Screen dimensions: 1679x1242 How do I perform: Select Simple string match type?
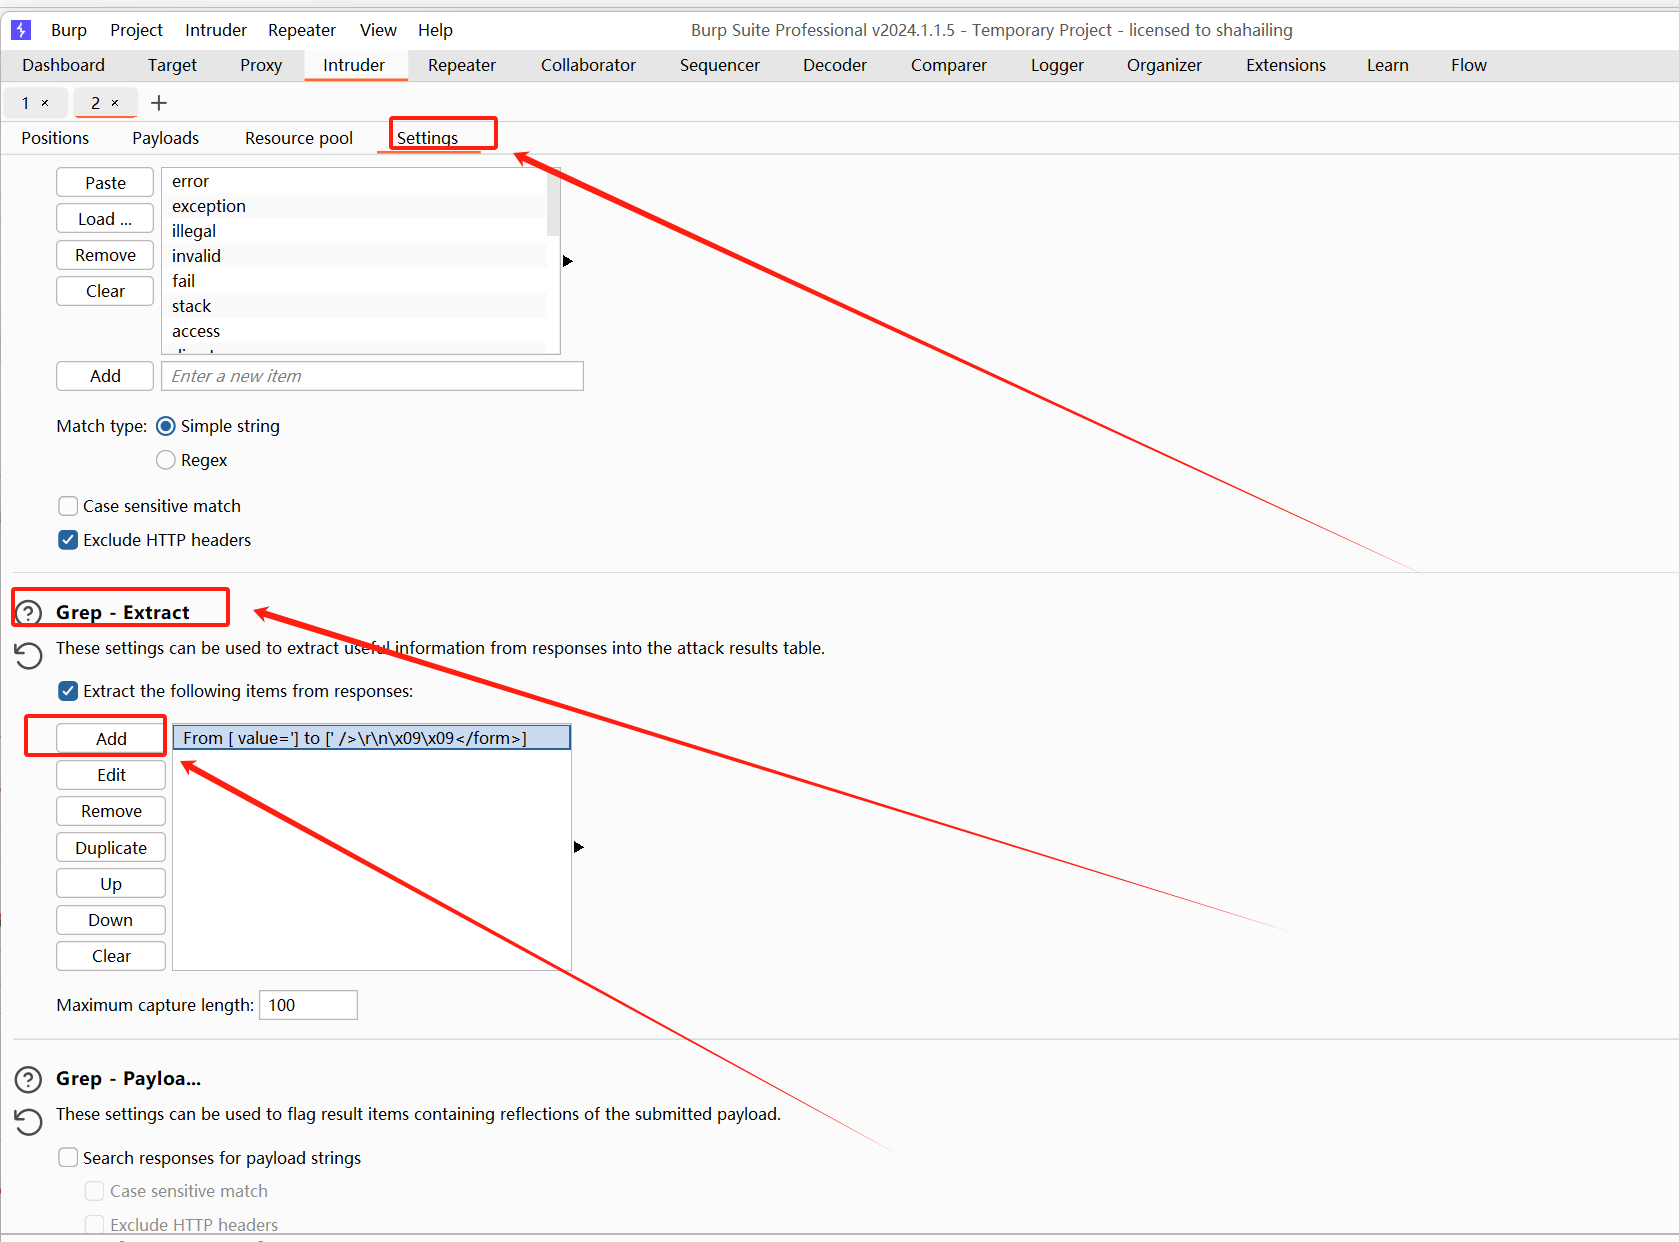pyautogui.click(x=166, y=426)
